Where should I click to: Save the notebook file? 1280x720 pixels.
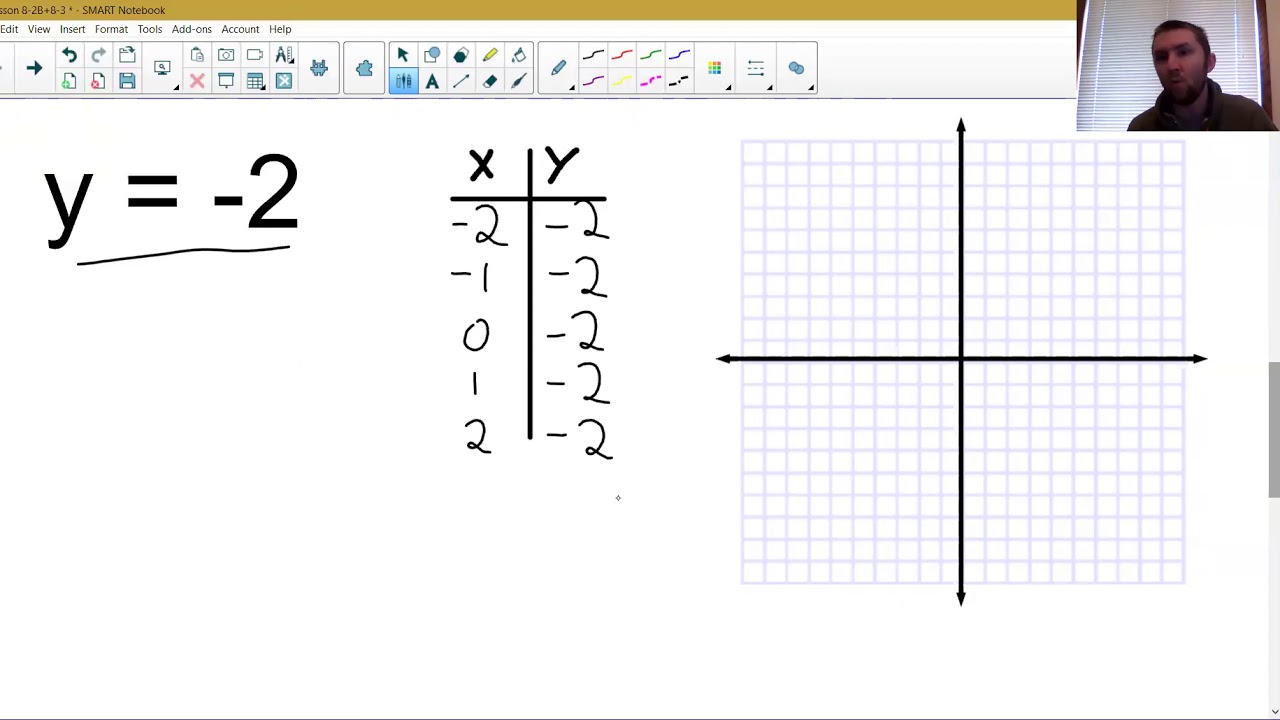pyautogui.click(x=127, y=82)
